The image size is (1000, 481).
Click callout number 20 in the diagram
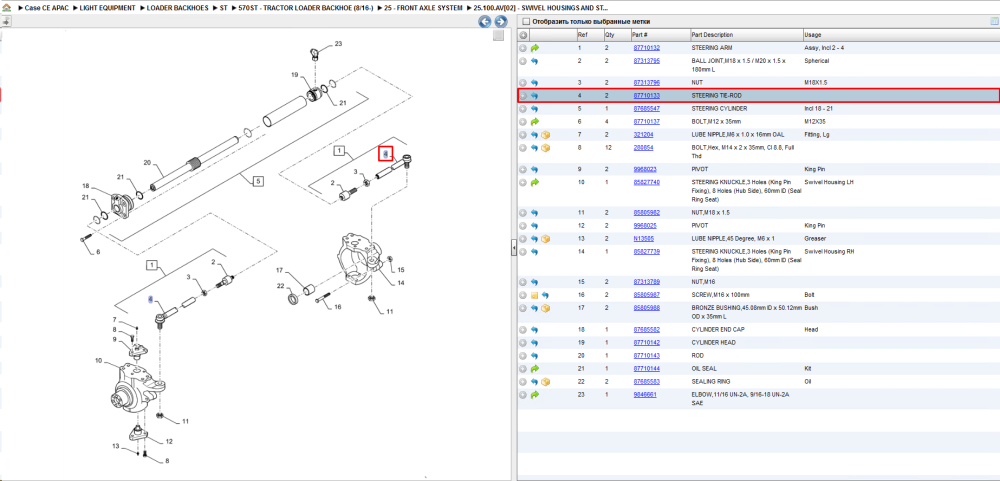coord(147,163)
